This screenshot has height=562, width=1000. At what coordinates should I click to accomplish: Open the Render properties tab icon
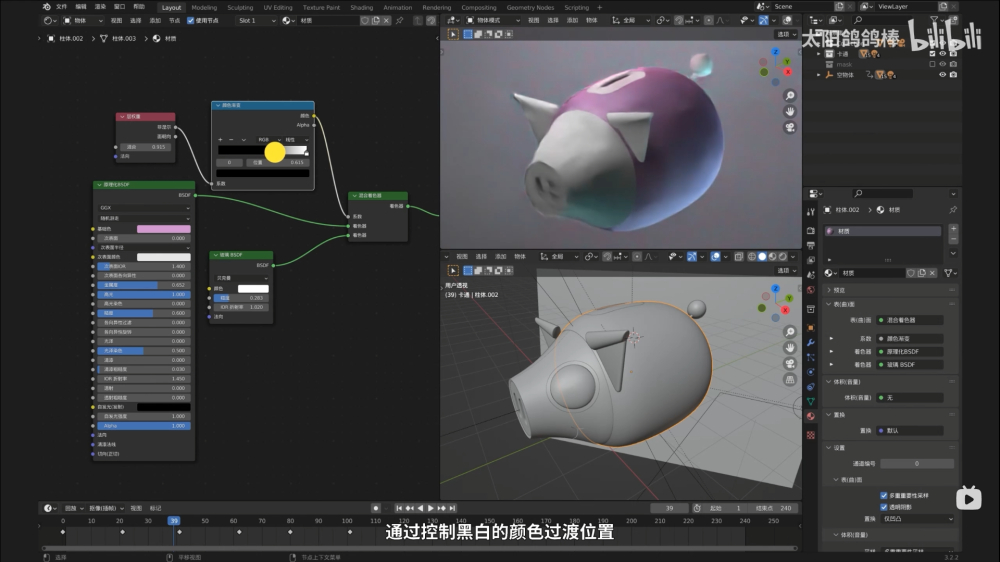(811, 230)
